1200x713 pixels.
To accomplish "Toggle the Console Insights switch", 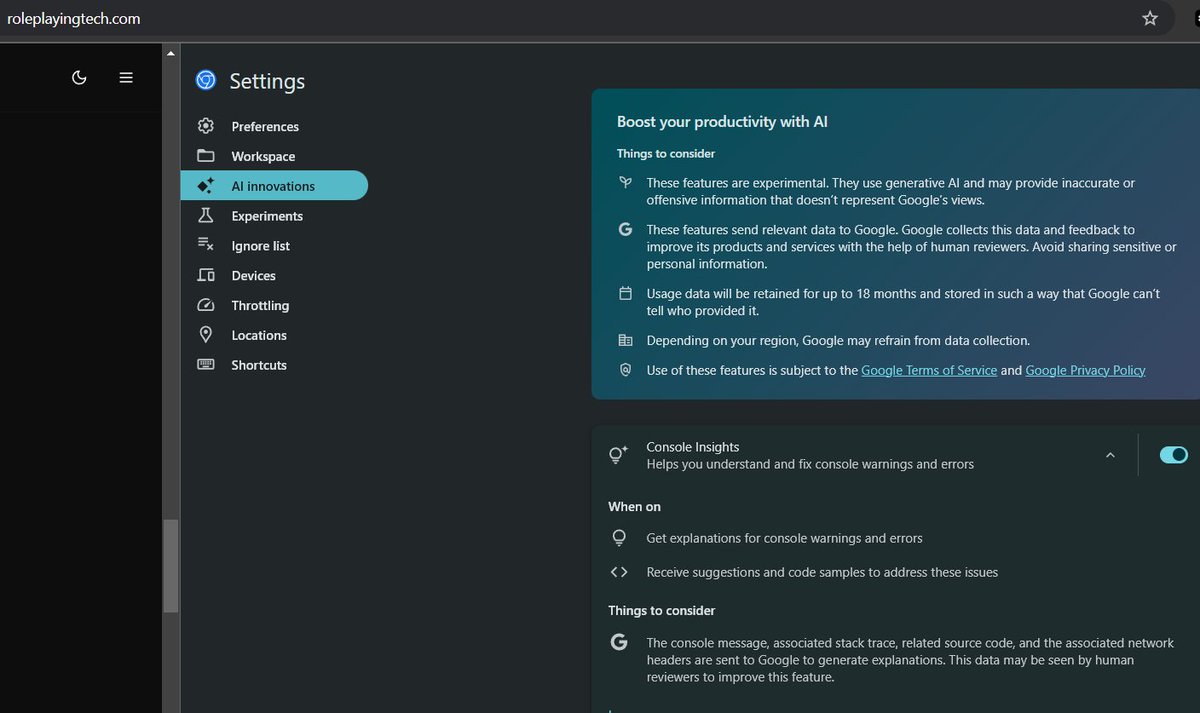I will click(1173, 455).
